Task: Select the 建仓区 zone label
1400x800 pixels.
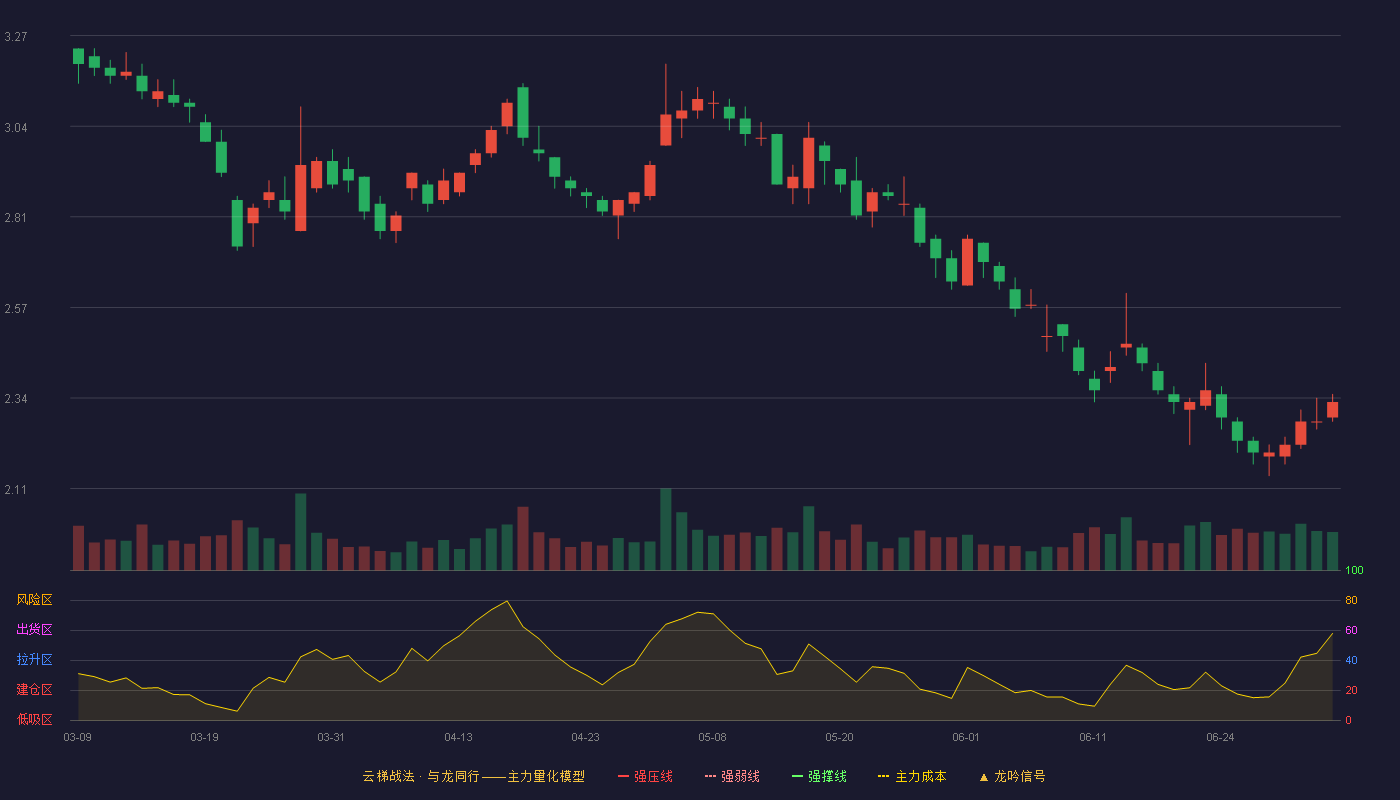Action: tap(34, 690)
